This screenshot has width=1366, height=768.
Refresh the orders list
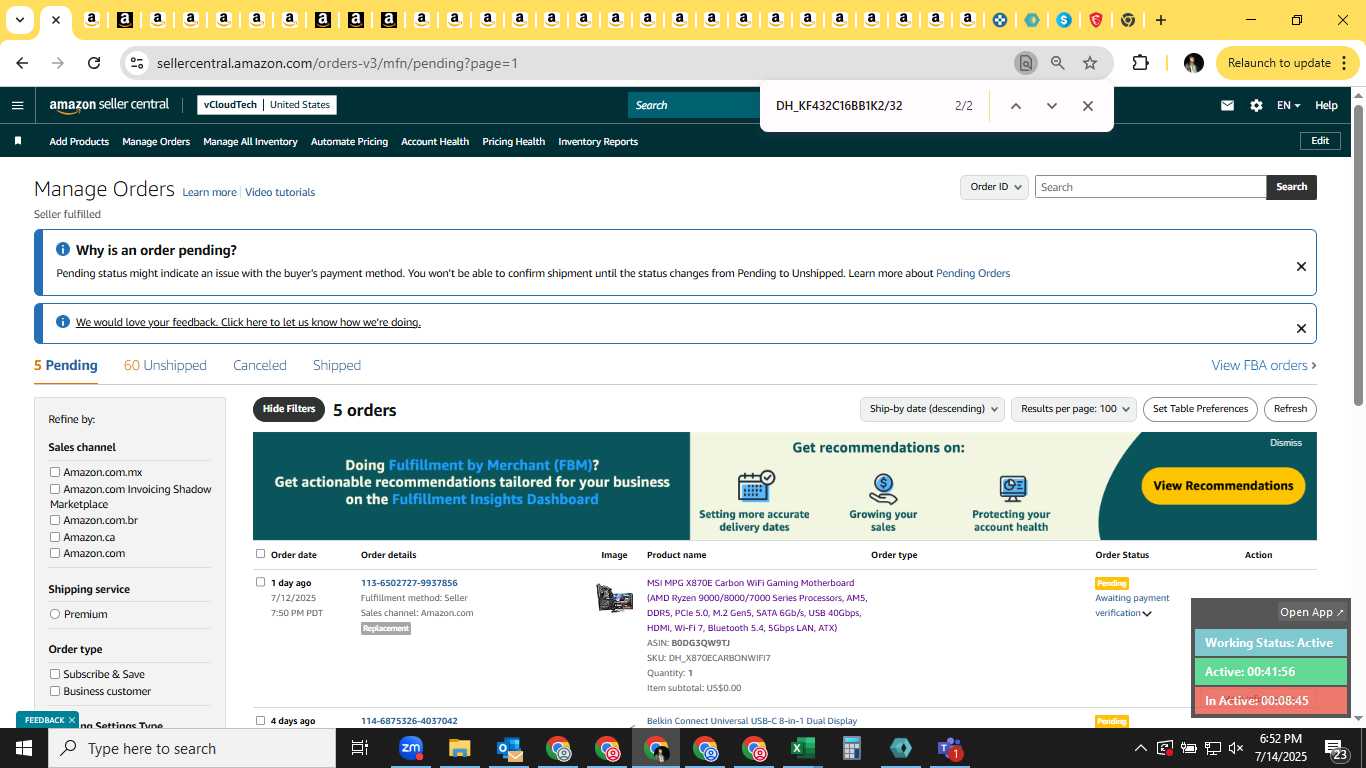coord(1290,409)
